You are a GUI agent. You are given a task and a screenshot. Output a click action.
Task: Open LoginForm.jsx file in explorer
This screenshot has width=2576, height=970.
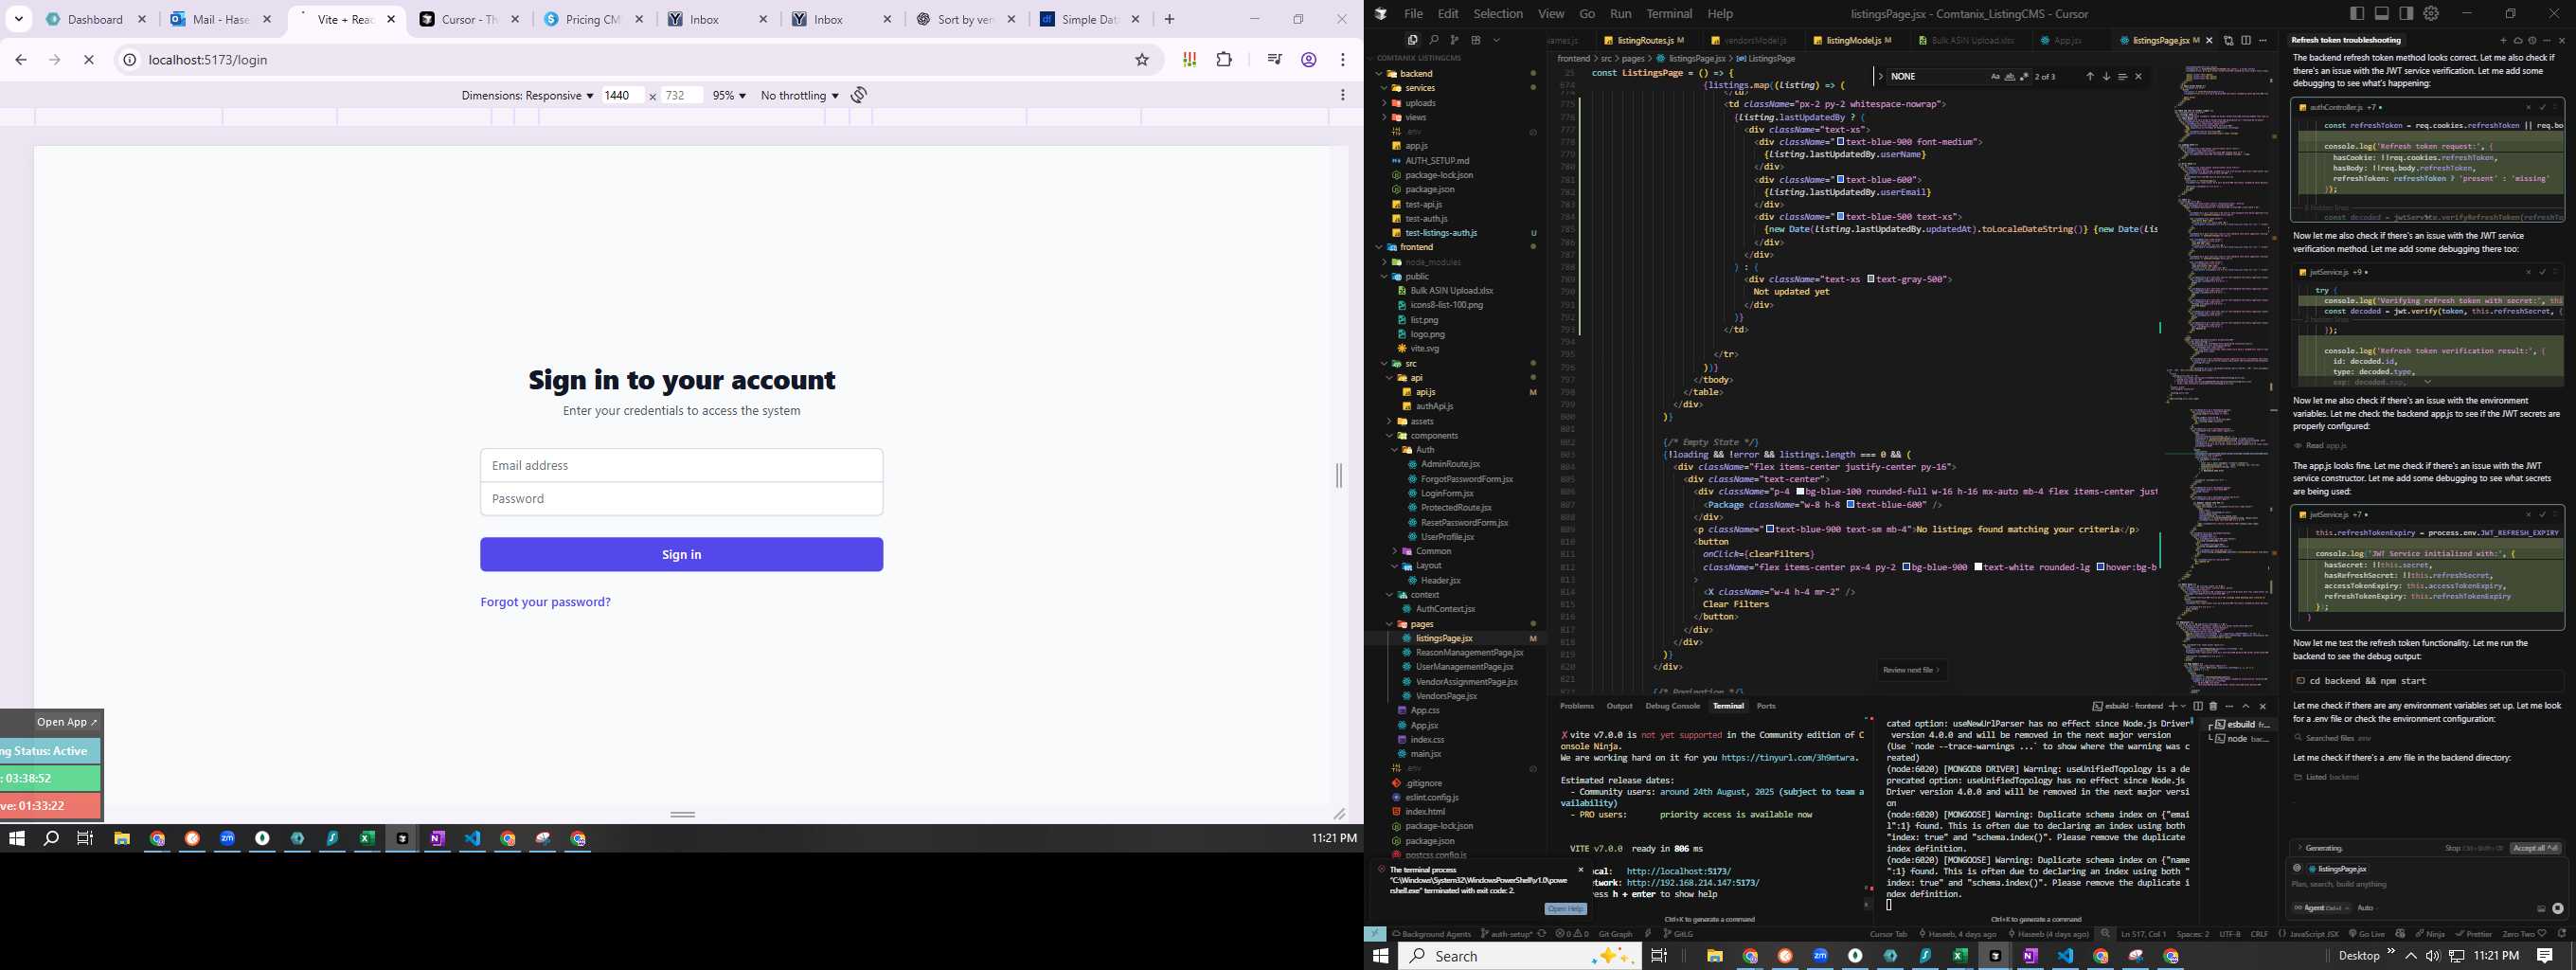tap(1446, 493)
